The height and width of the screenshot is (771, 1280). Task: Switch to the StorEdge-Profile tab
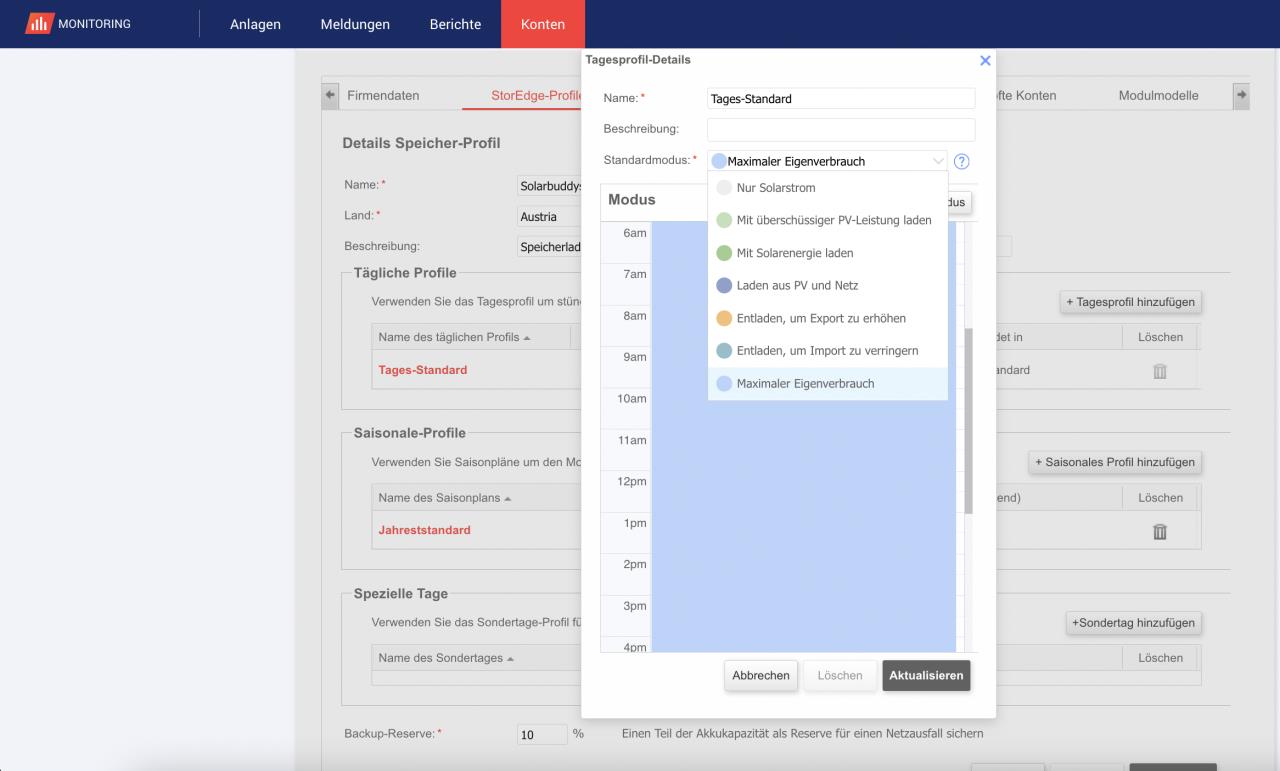(536, 96)
